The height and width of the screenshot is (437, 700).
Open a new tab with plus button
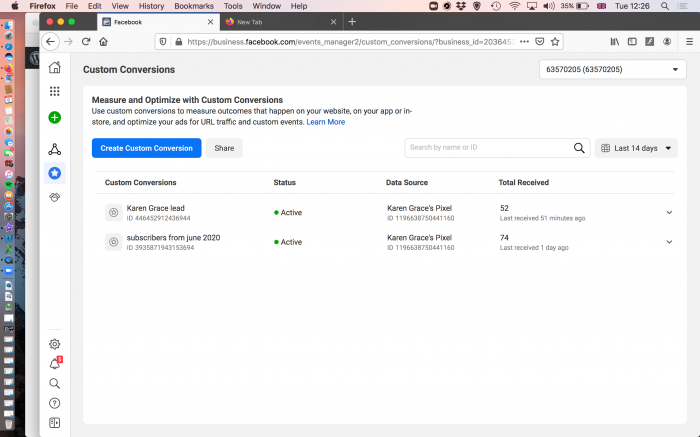click(x=352, y=21)
